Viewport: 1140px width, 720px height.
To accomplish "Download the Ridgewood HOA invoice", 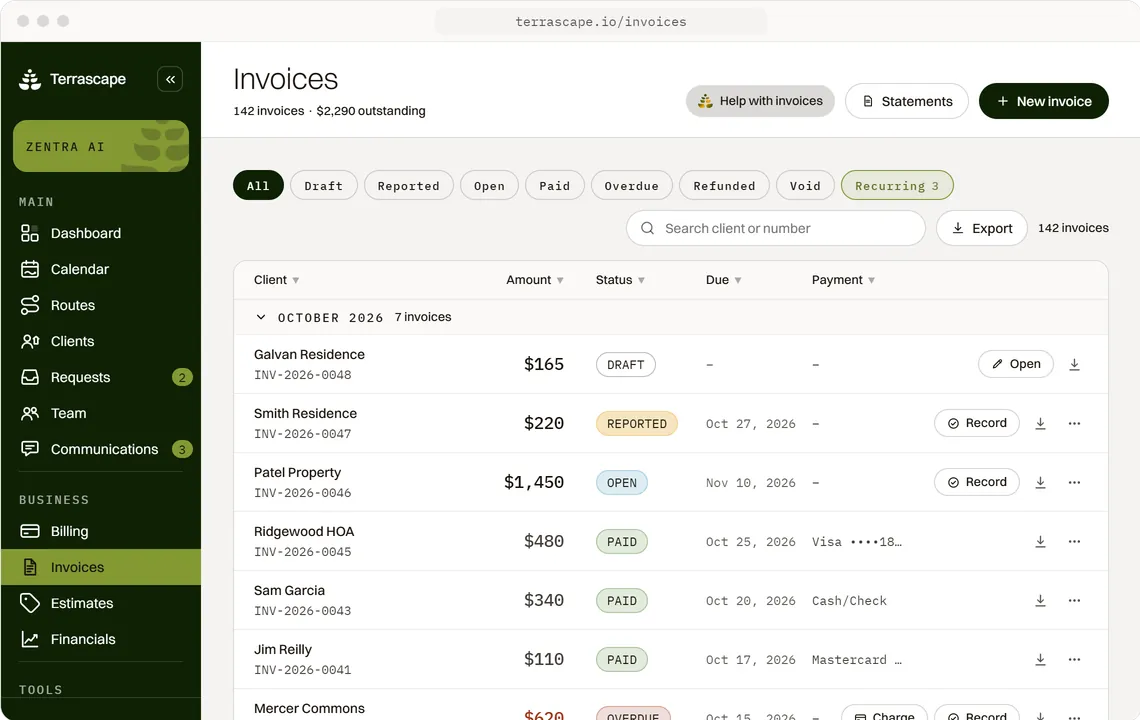I will click(x=1040, y=541).
